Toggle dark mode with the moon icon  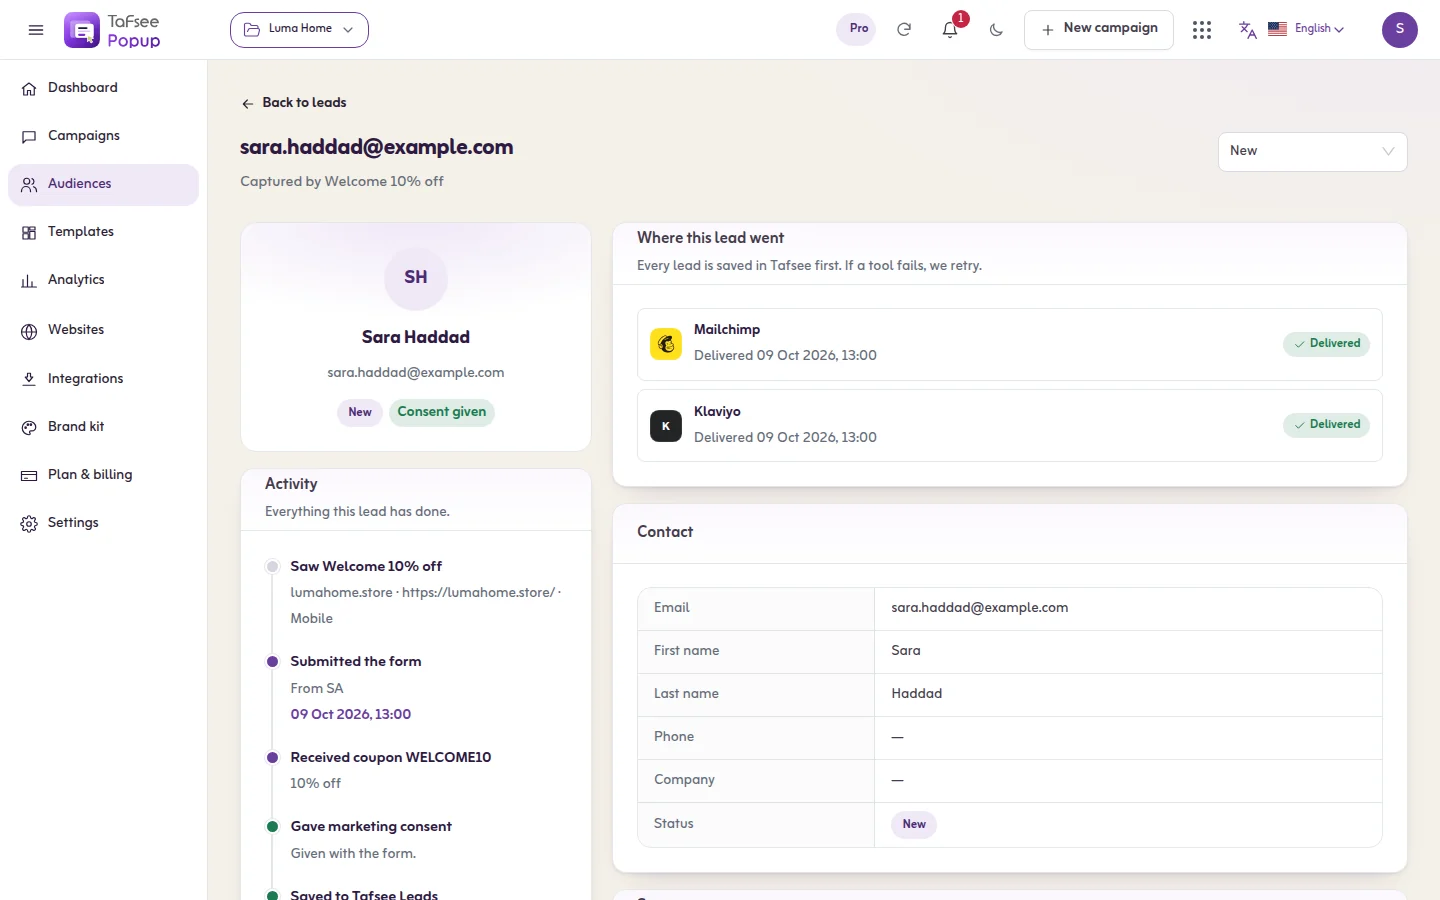click(996, 30)
